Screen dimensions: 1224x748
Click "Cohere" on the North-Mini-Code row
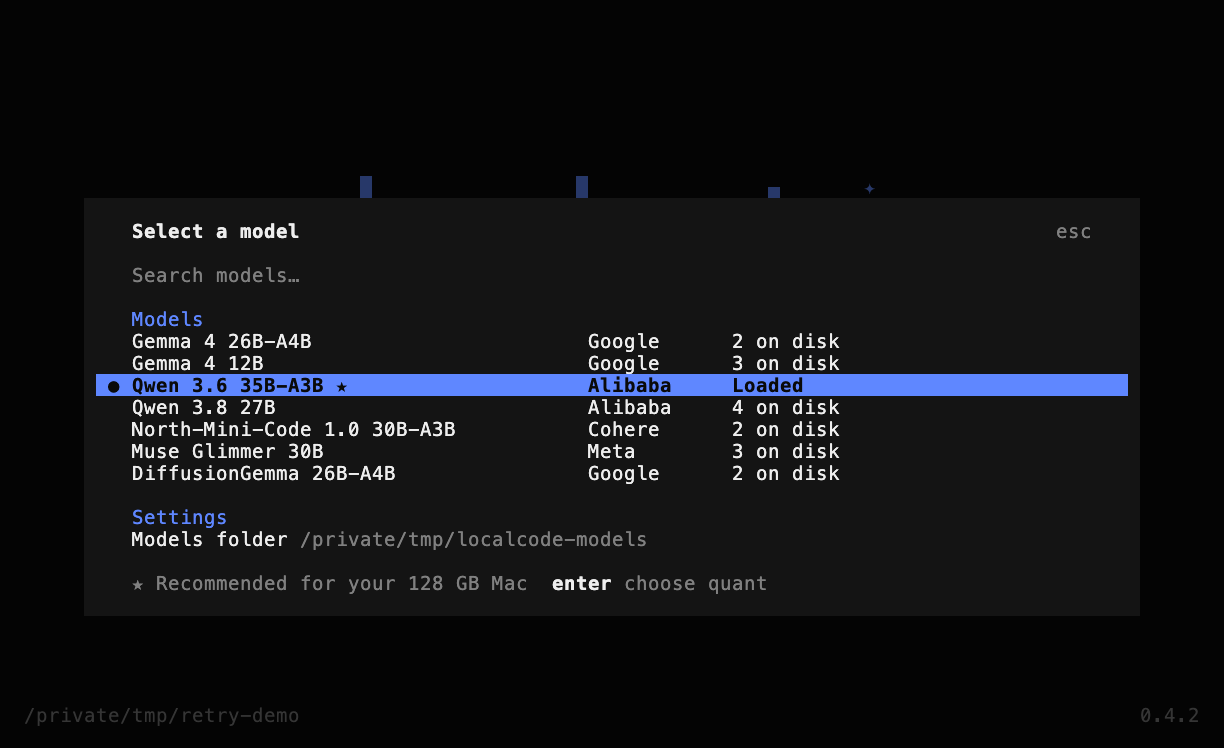pyautogui.click(x=624, y=430)
